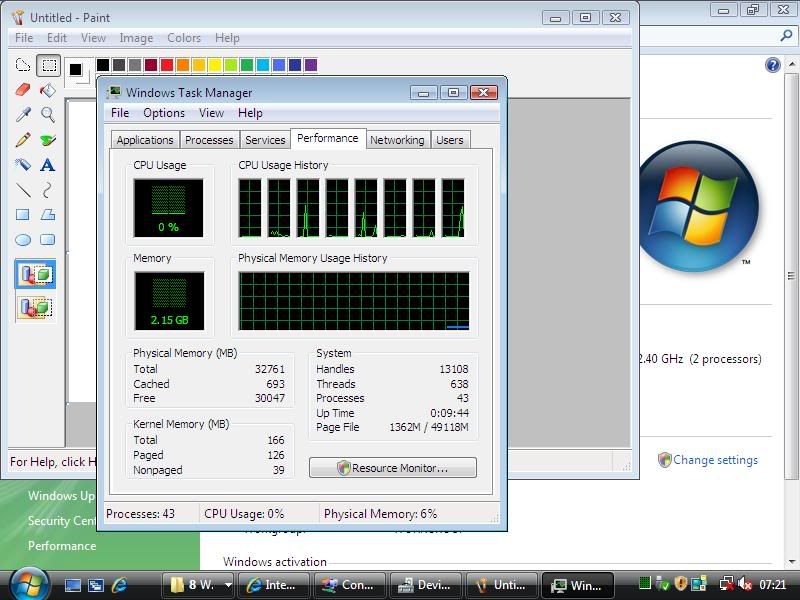Choose the Line tool in Paint
The height and width of the screenshot is (600, 800).
pos(23,190)
